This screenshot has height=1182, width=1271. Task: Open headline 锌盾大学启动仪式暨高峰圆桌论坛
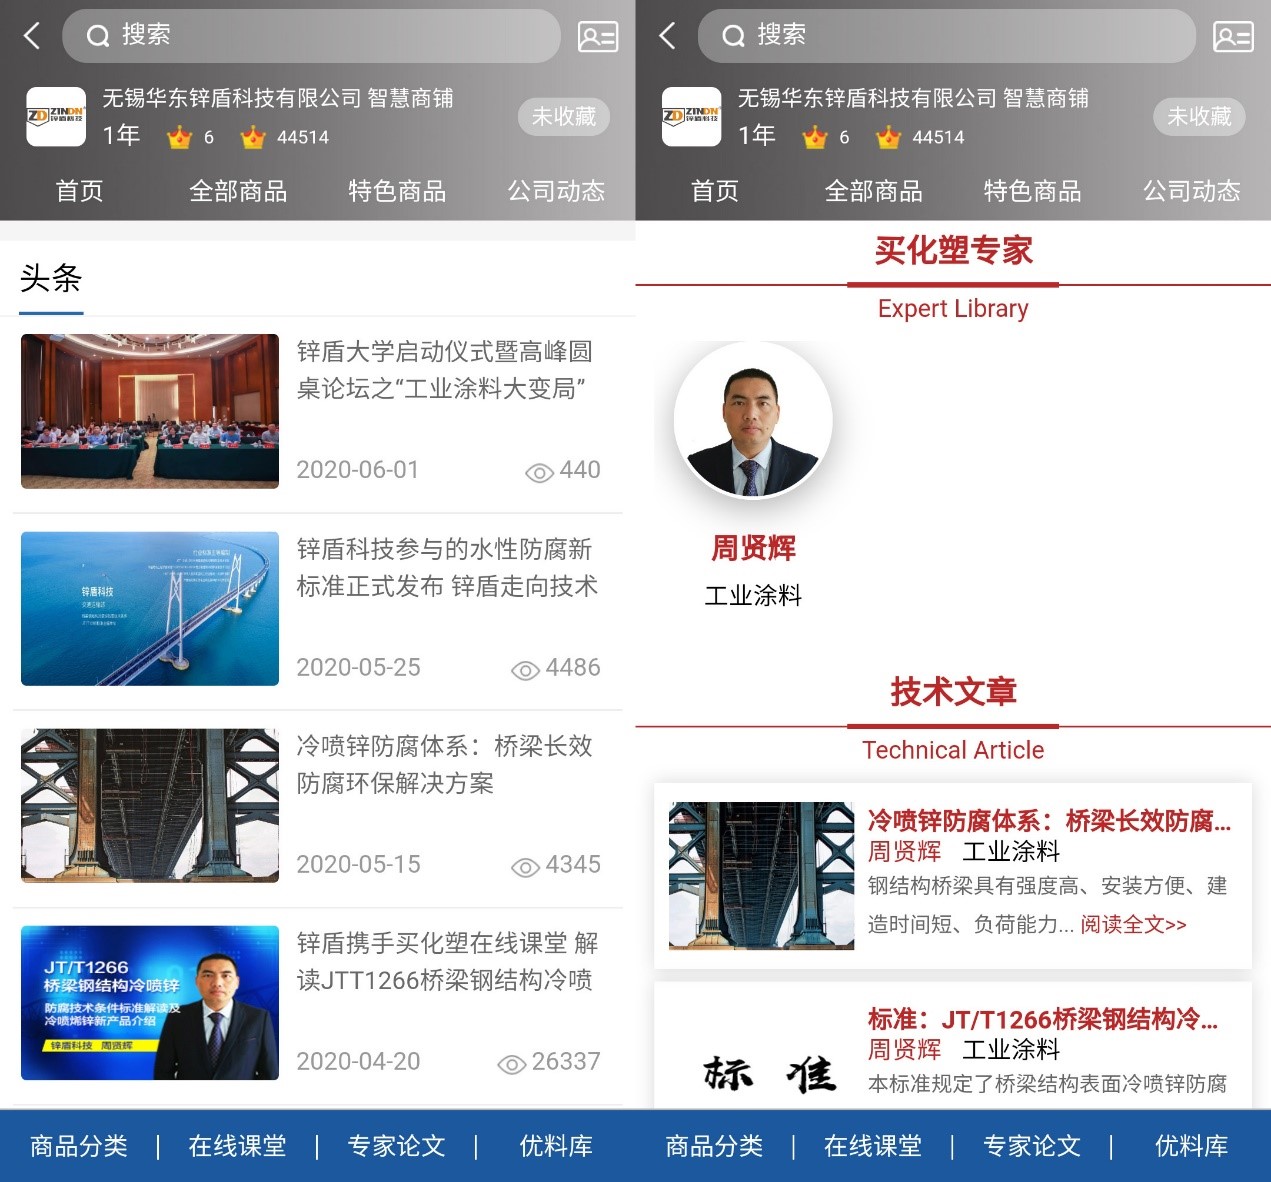pos(445,370)
